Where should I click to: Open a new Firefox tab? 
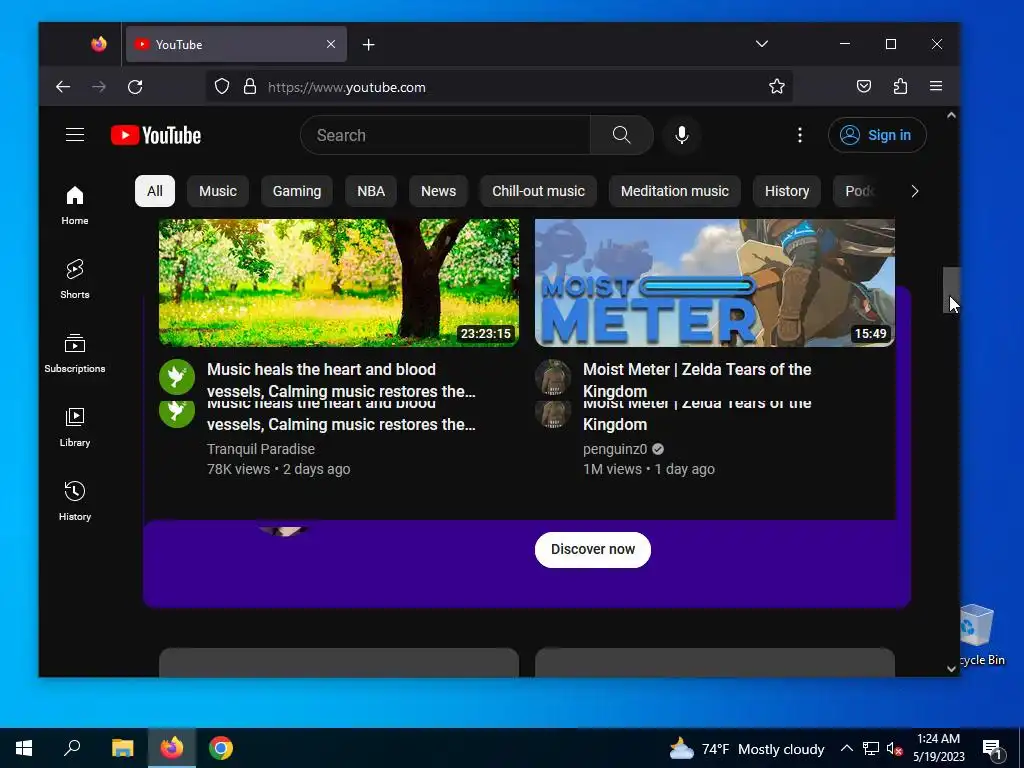pos(369,44)
